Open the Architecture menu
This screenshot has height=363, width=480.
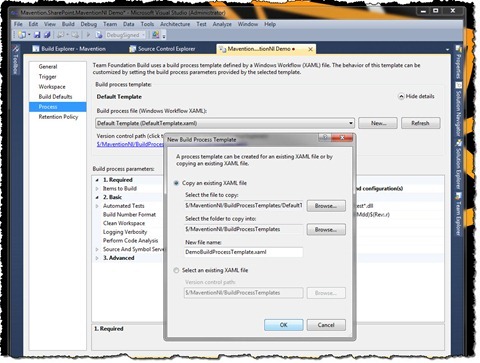pos(175,24)
